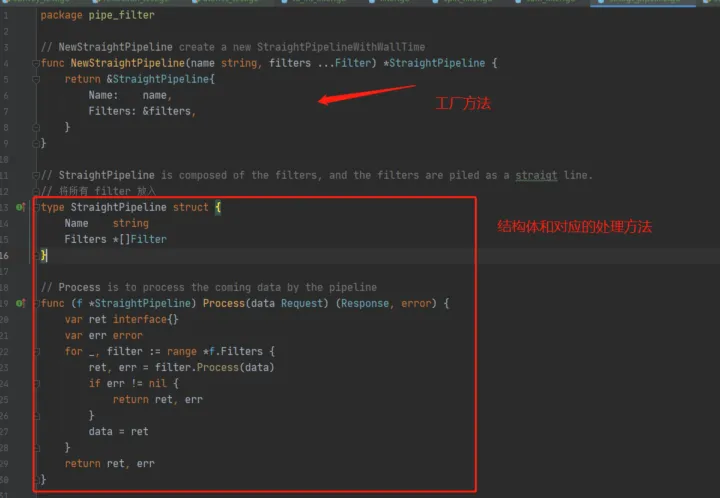Image resolution: width=720 pixels, height=498 pixels.
Task: Click *f.Filters in the for loop
Action: point(233,352)
